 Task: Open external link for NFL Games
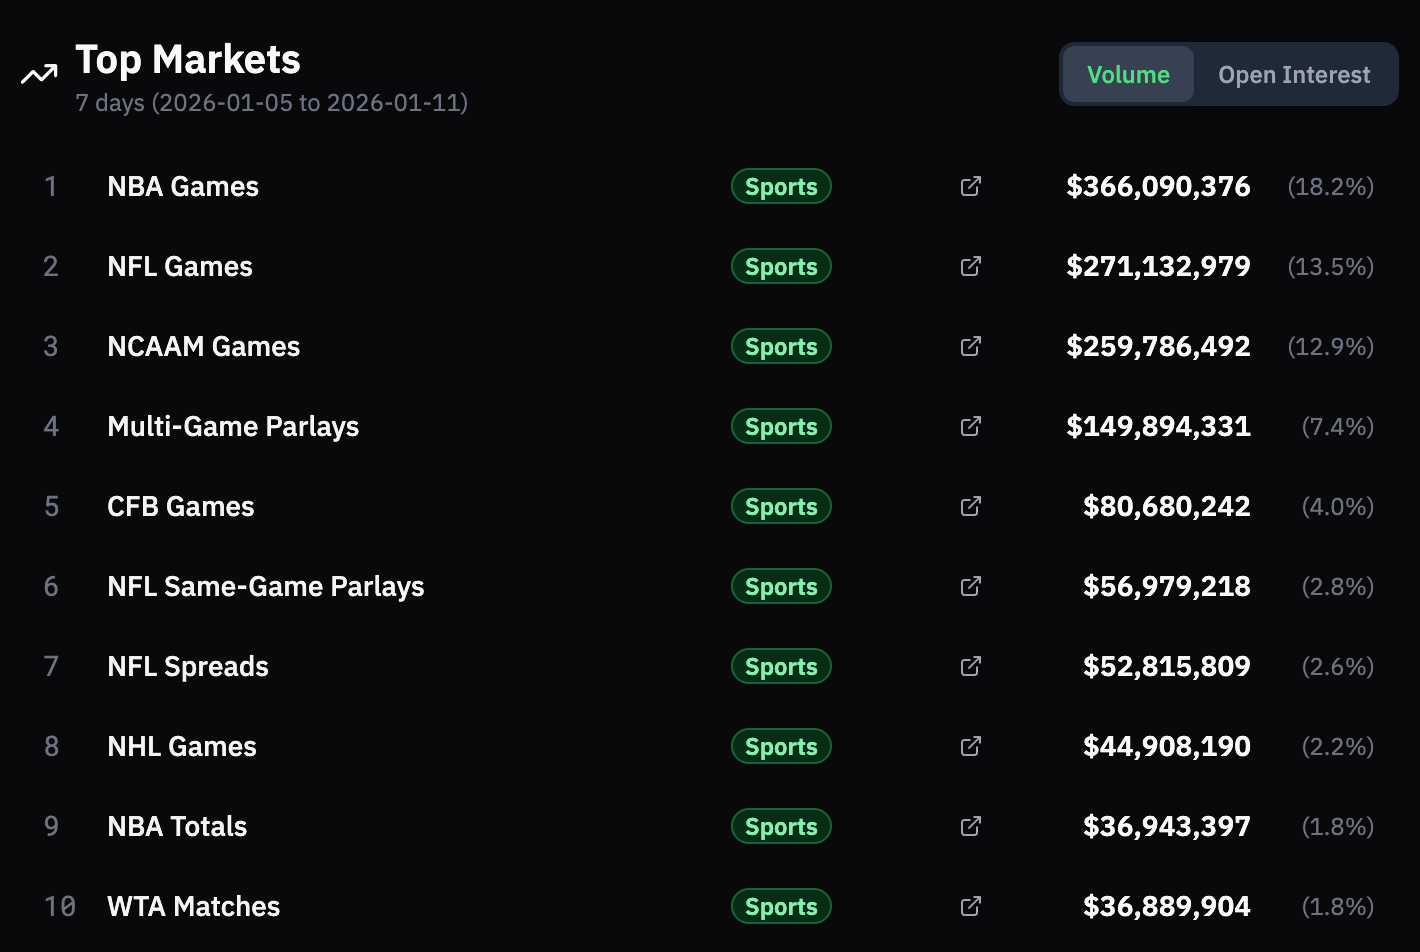[970, 266]
